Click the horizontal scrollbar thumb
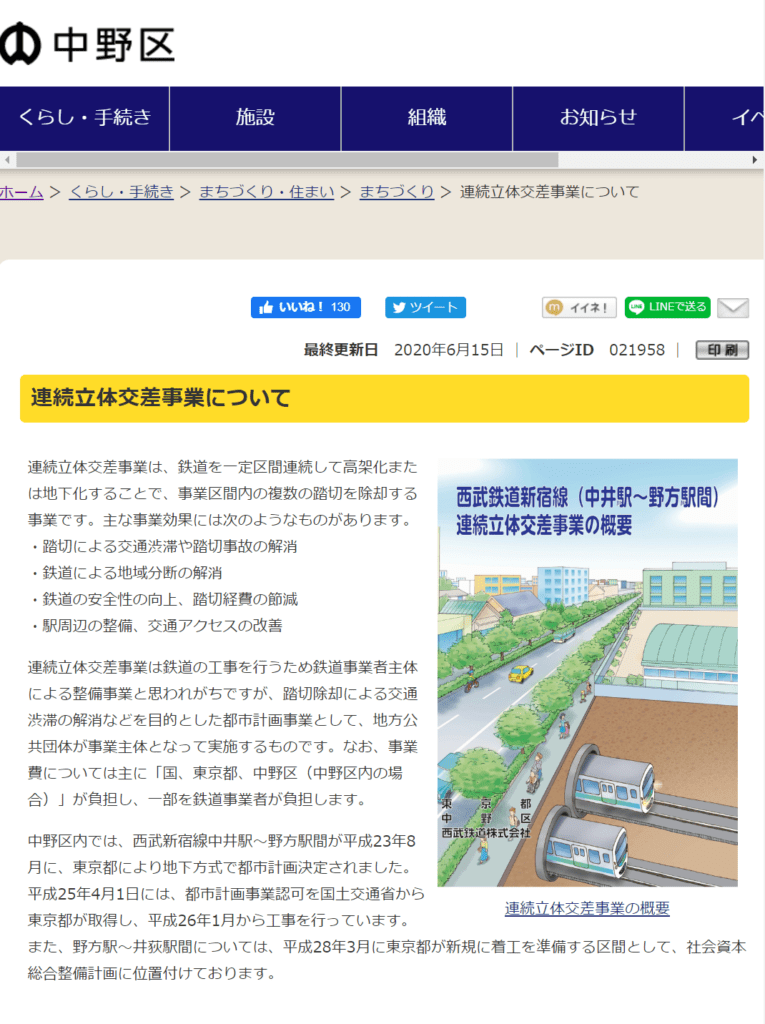 click(287, 160)
